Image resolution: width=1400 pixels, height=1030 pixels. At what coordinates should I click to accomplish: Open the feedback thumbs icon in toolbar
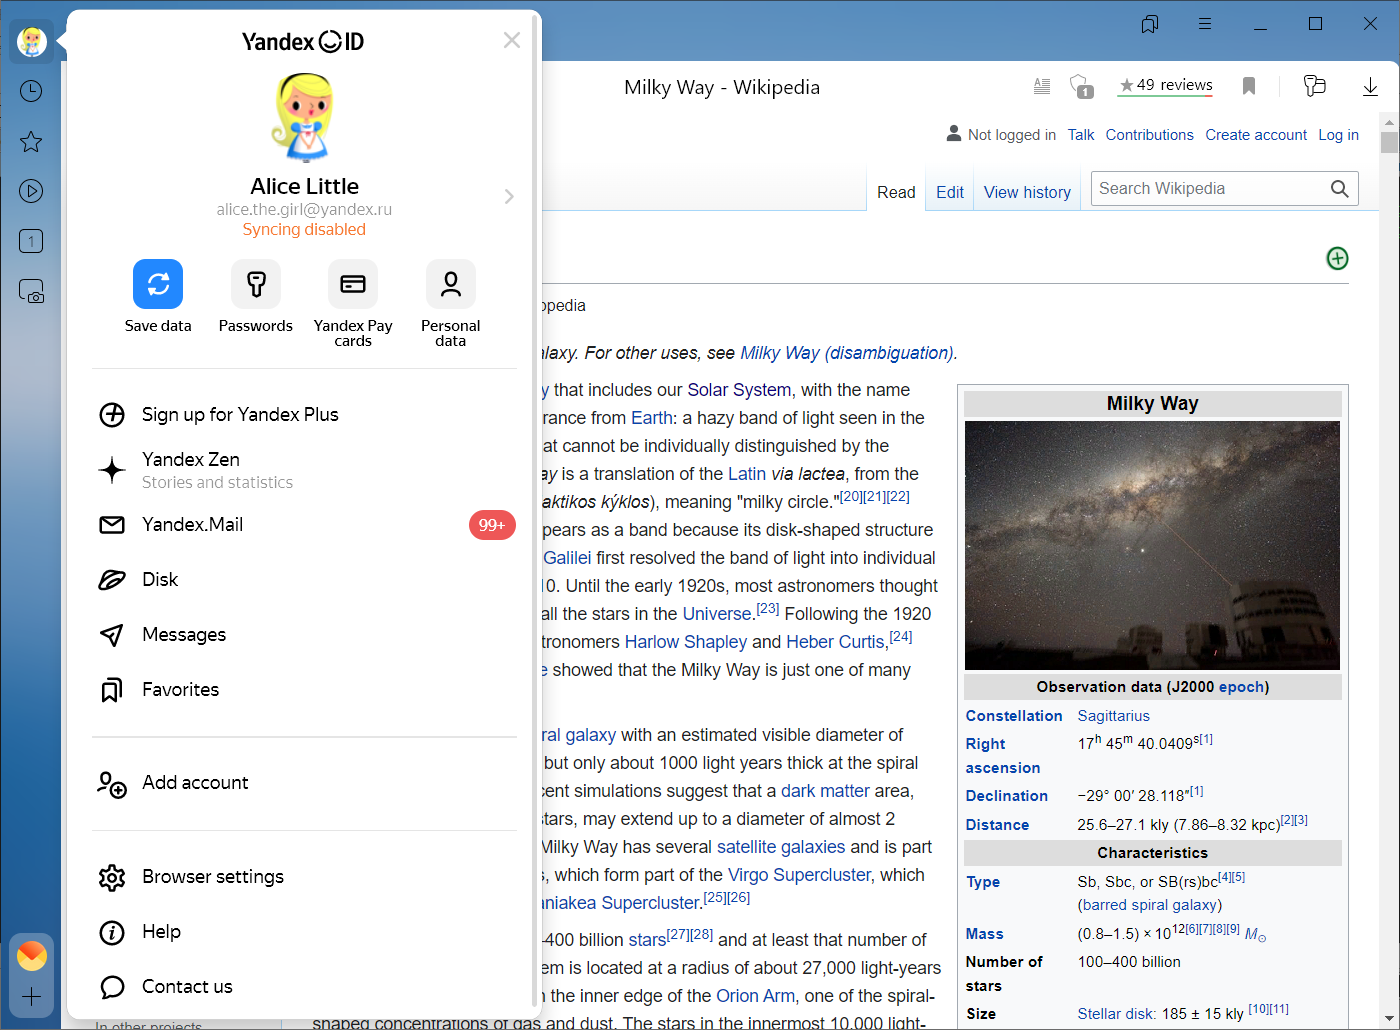coord(1315,86)
